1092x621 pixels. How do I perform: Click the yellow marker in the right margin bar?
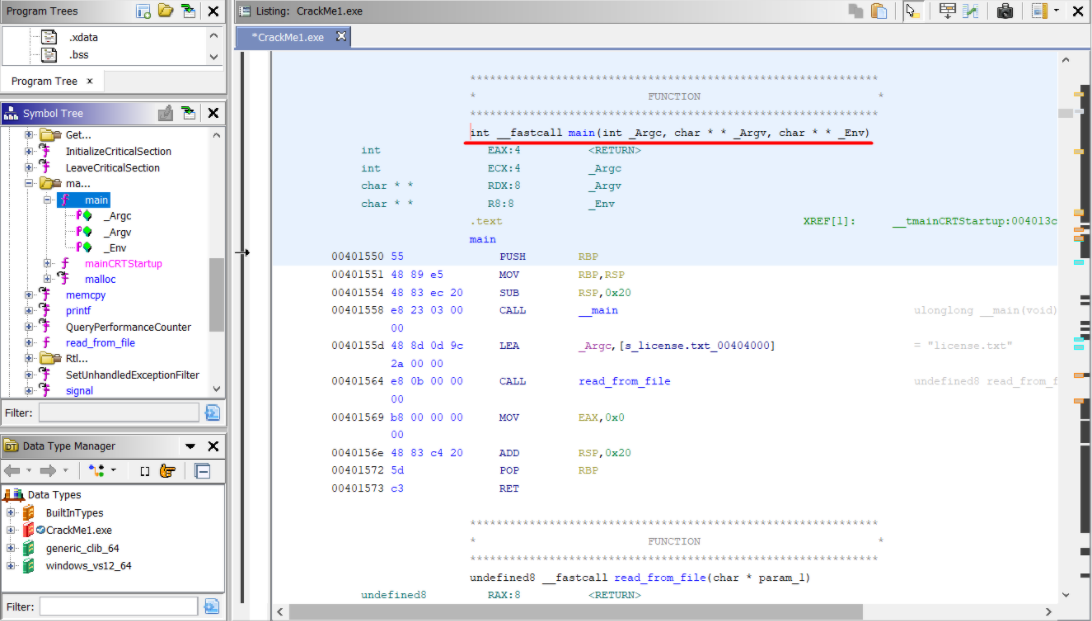[1079, 94]
